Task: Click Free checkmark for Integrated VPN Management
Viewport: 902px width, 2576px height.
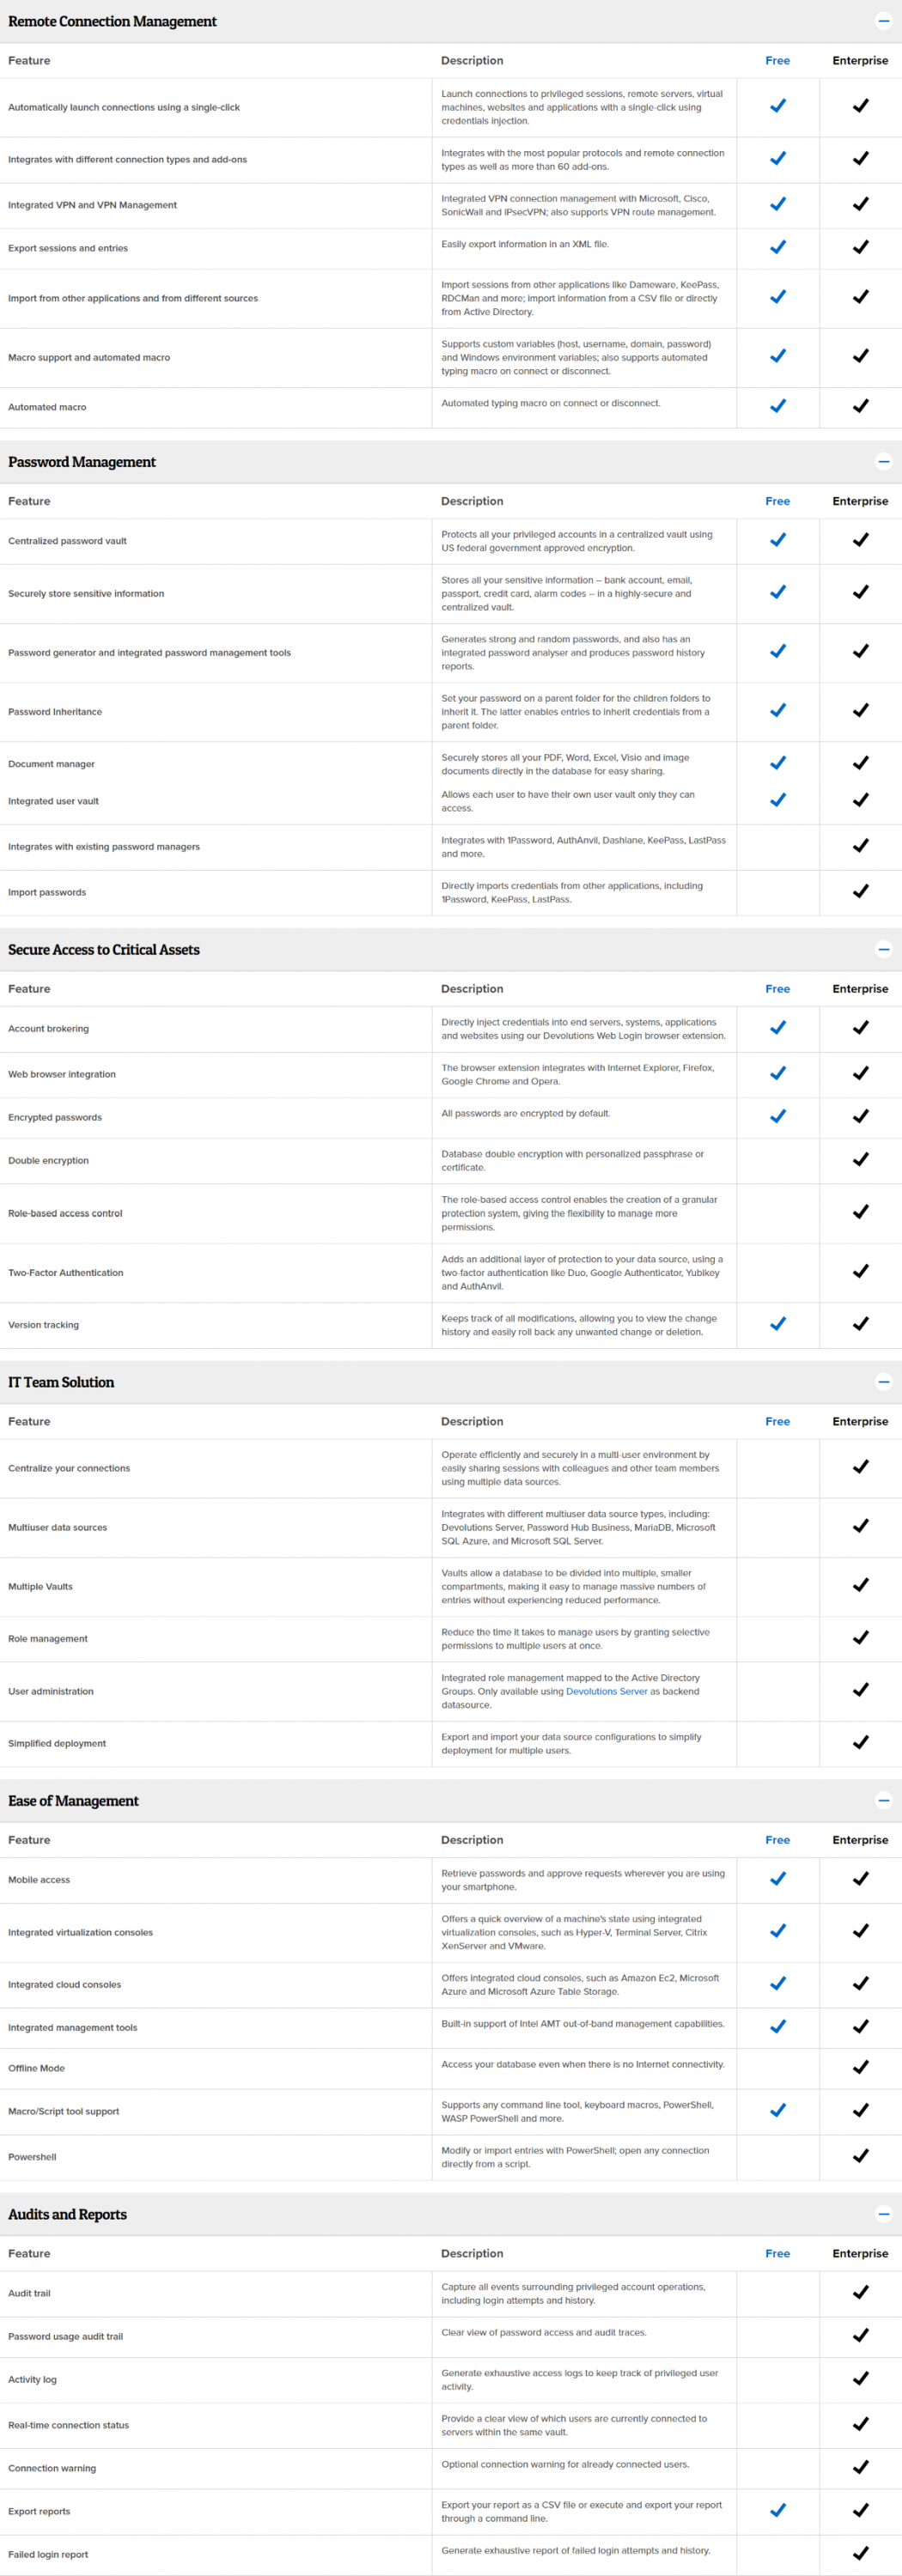Action: tap(778, 204)
